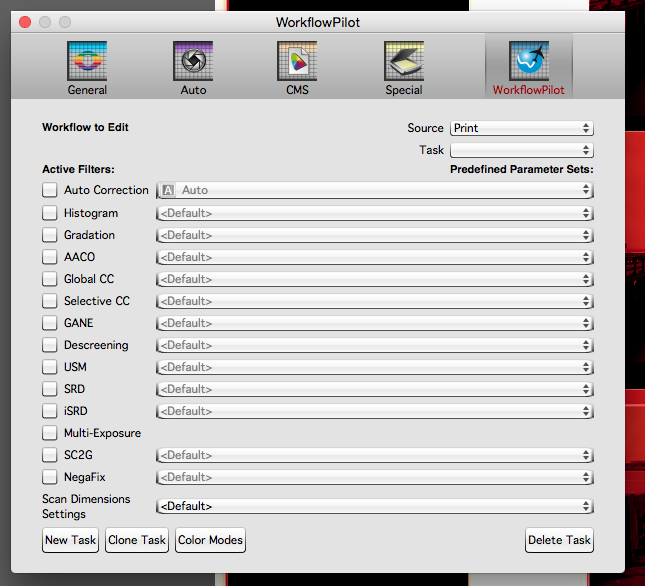Open the USM parameter set dropdown
The image size is (645, 586).
tap(374, 367)
